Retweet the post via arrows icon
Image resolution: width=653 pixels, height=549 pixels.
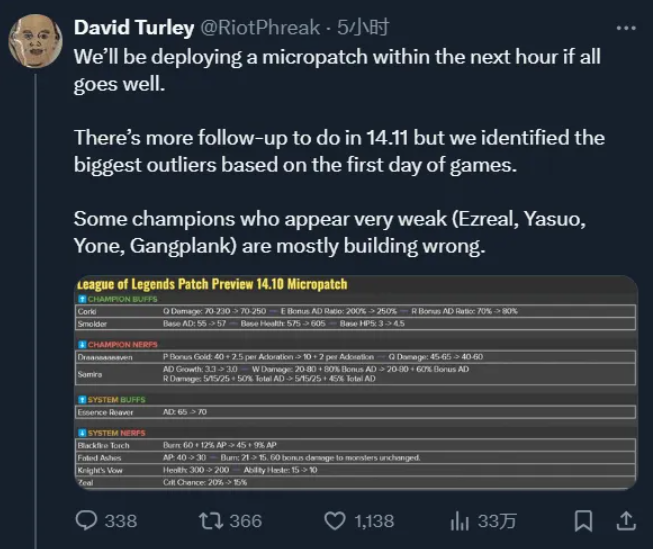click(x=212, y=521)
